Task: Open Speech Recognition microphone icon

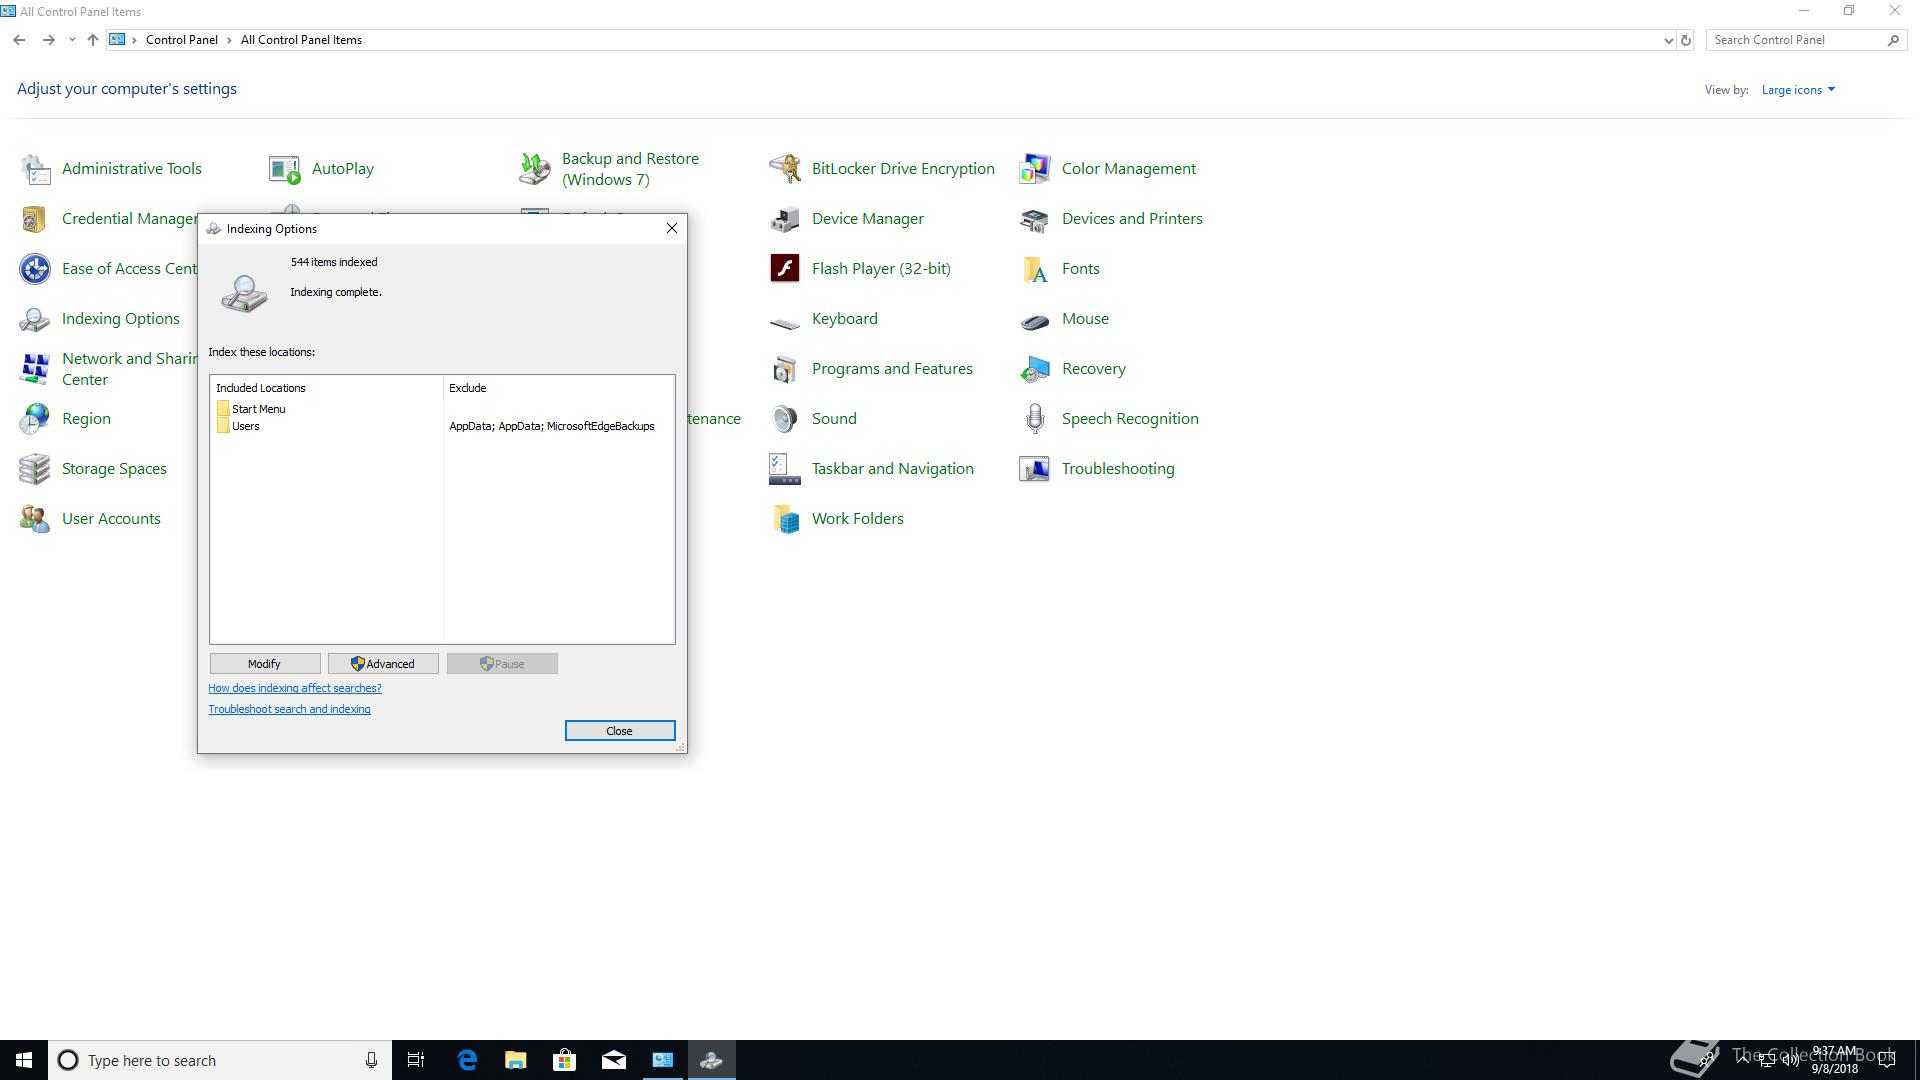Action: [x=1035, y=419]
